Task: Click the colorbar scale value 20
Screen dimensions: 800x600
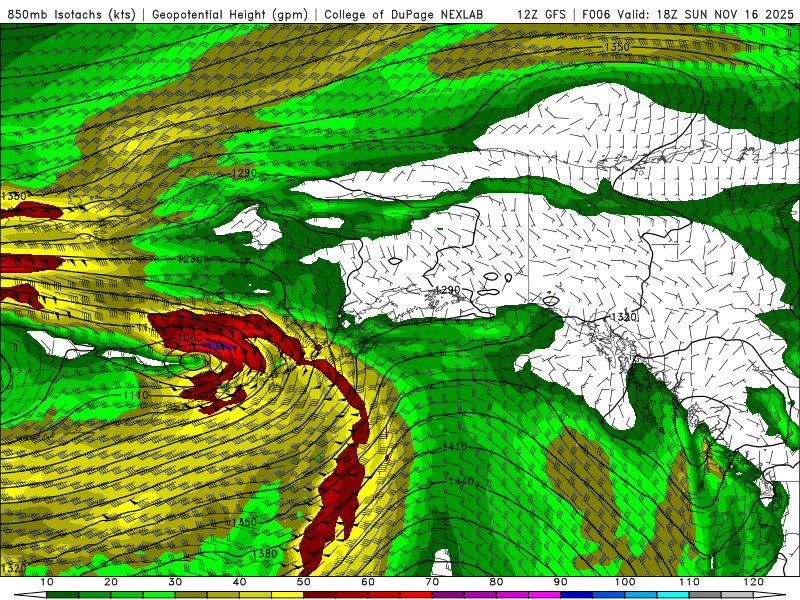Action: pos(111,582)
